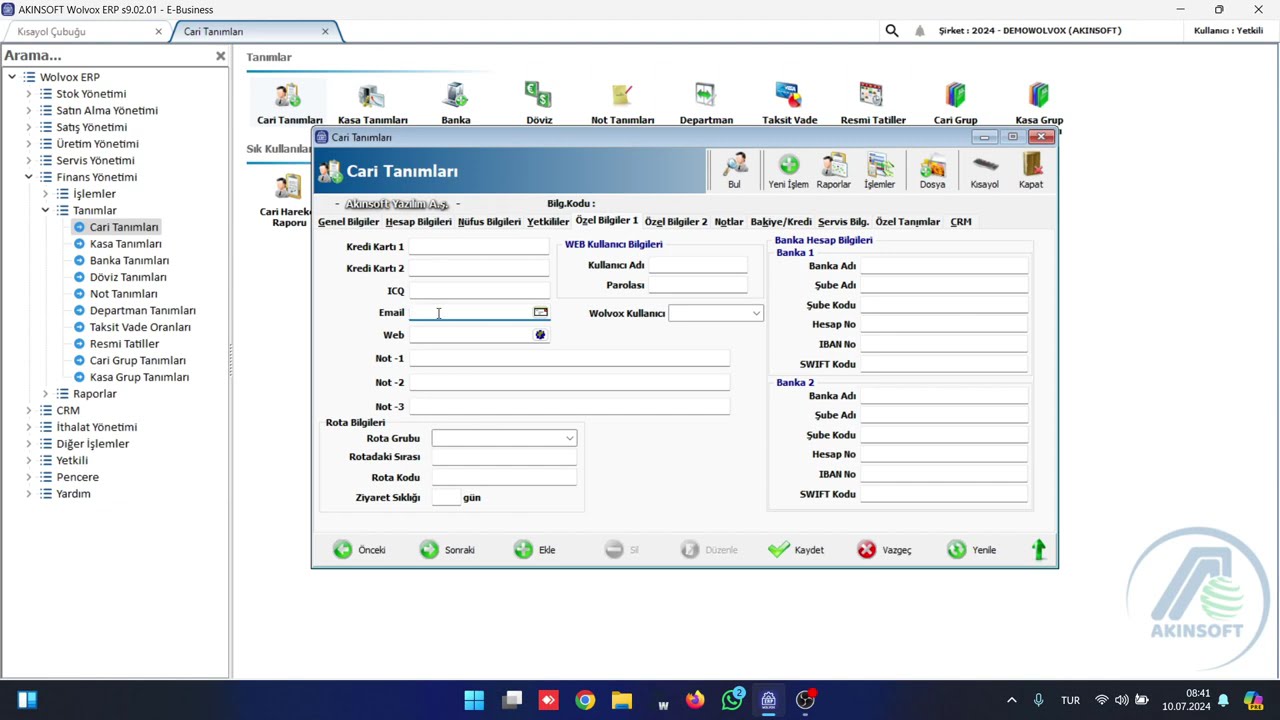Click the Yenile button

tap(971, 550)
